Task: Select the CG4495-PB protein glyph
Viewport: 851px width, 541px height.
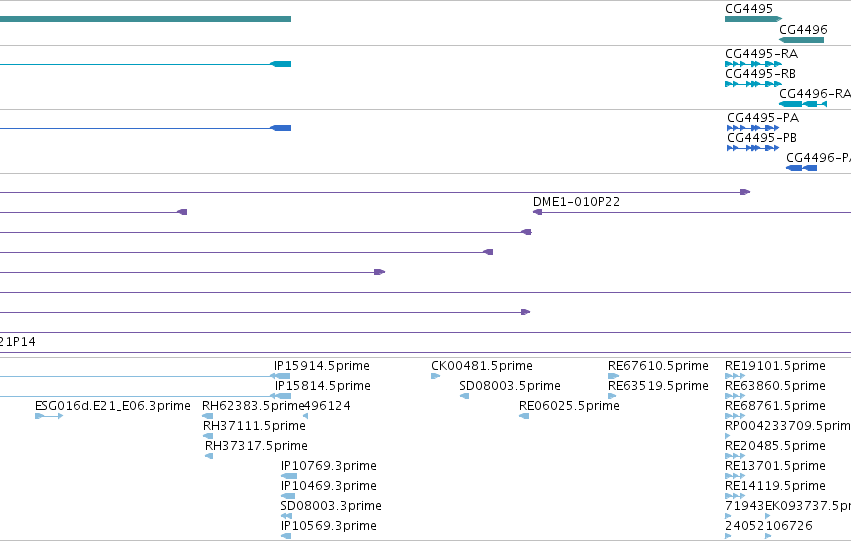Action: pyautogui.click(x=753, y=148)
